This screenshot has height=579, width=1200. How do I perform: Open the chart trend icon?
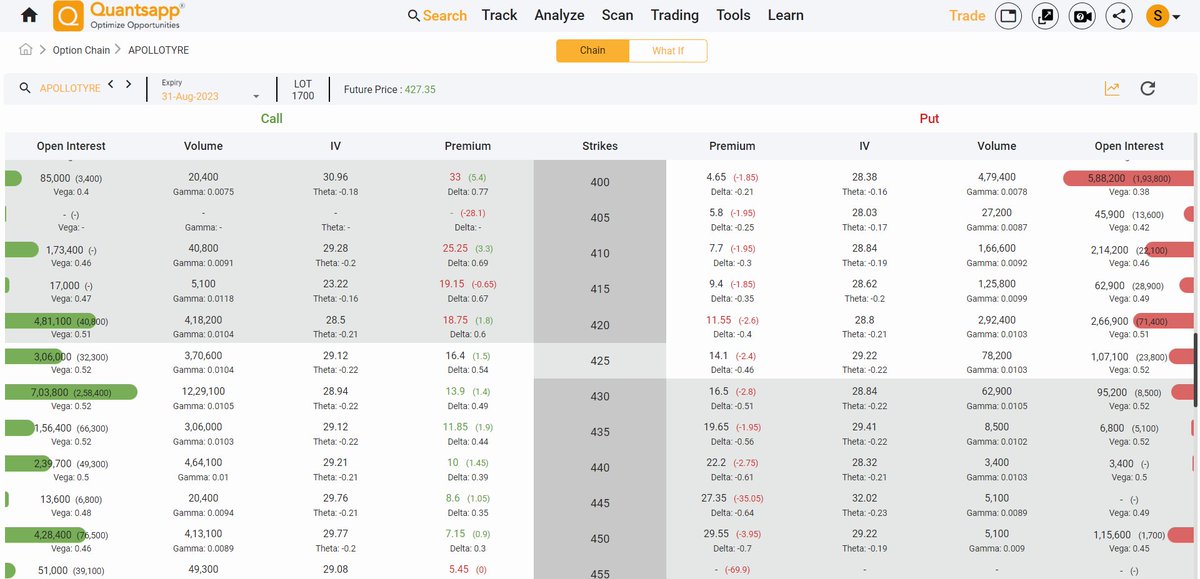1112,88
